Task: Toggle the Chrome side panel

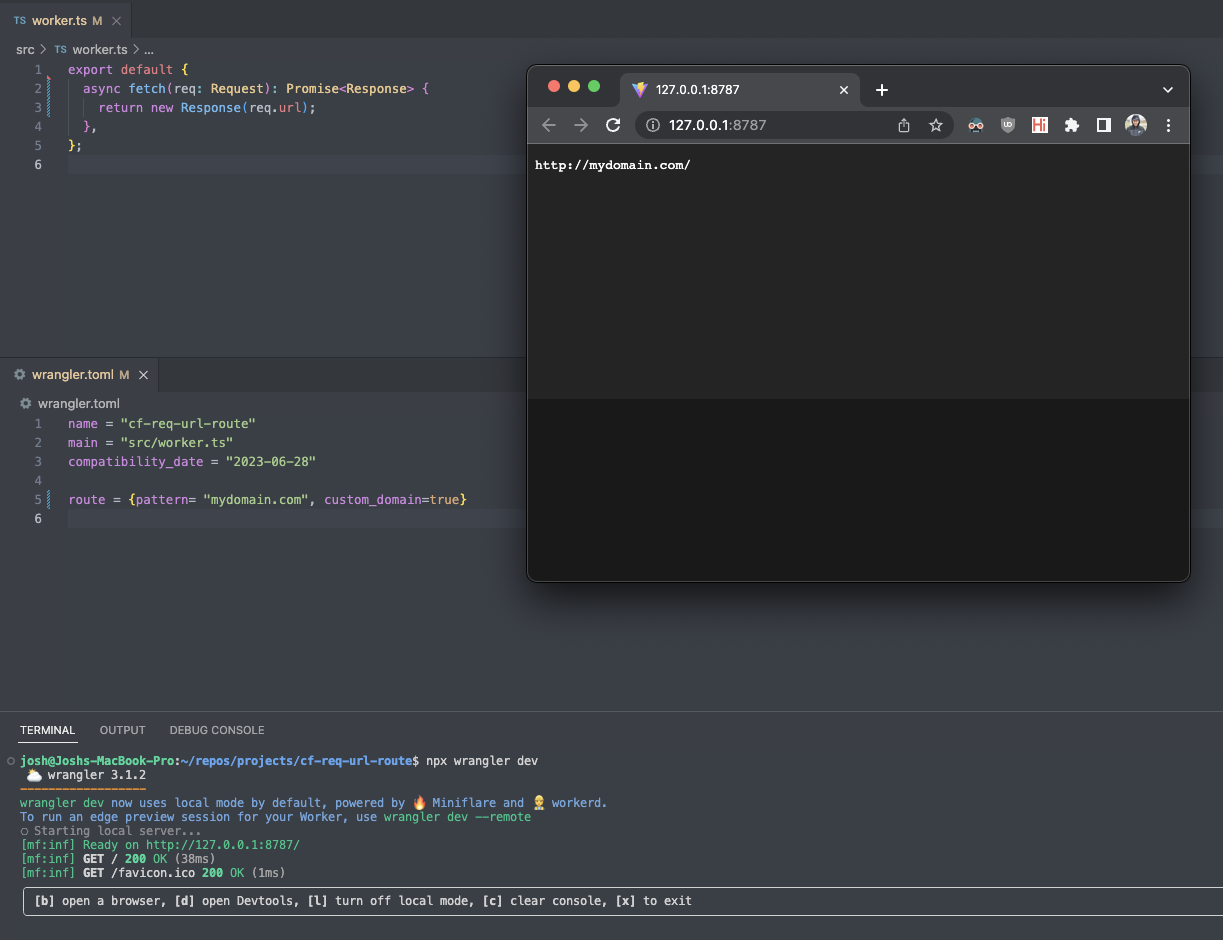Action: (x=1104, y=125)
